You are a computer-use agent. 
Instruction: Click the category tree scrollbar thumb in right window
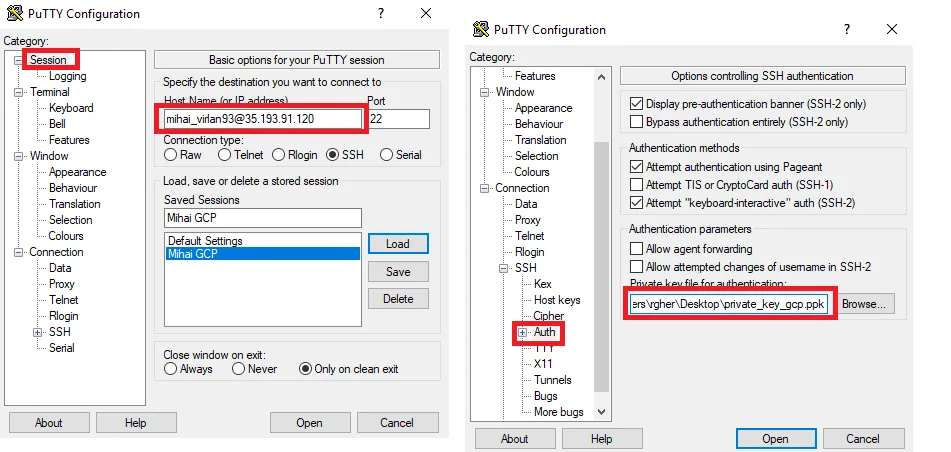coord(601,266)
